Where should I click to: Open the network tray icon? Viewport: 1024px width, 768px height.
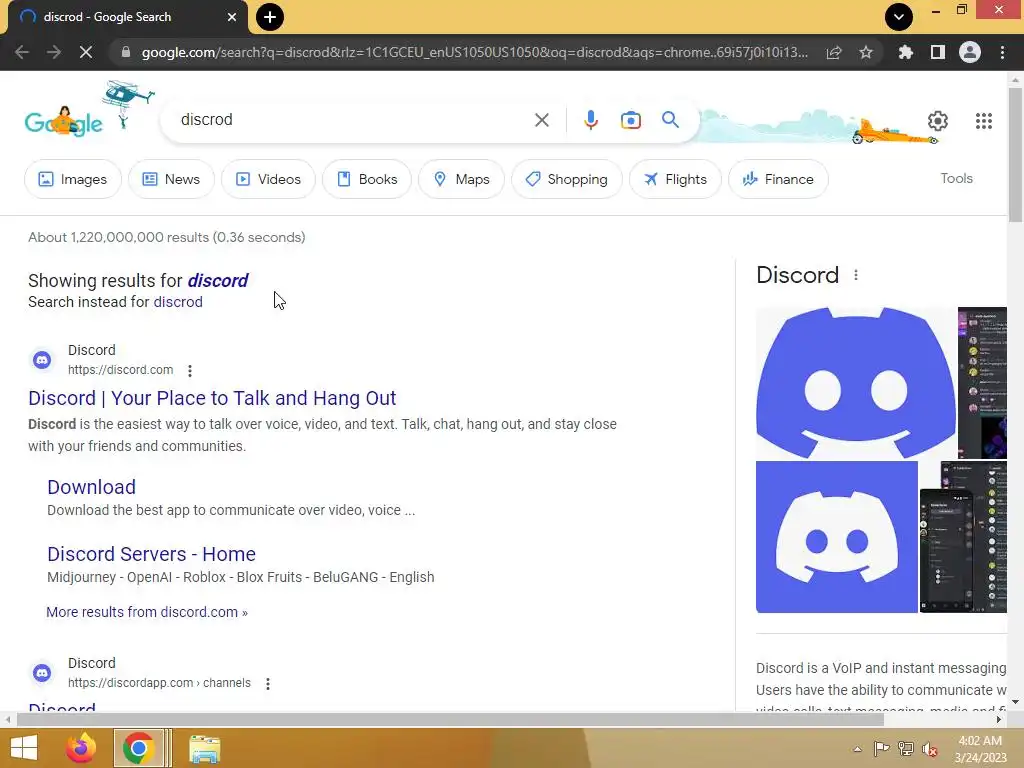pyautogui.click(x=906, y=749)
